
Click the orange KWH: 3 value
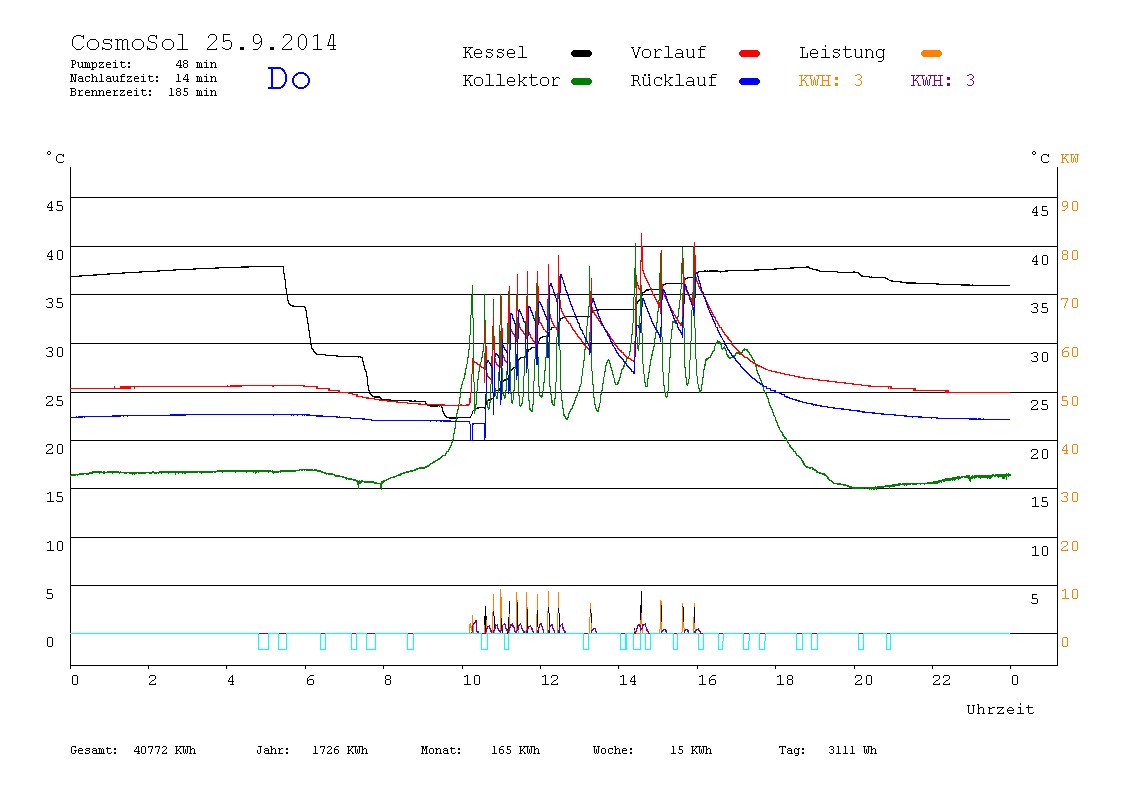click(831, 81)
